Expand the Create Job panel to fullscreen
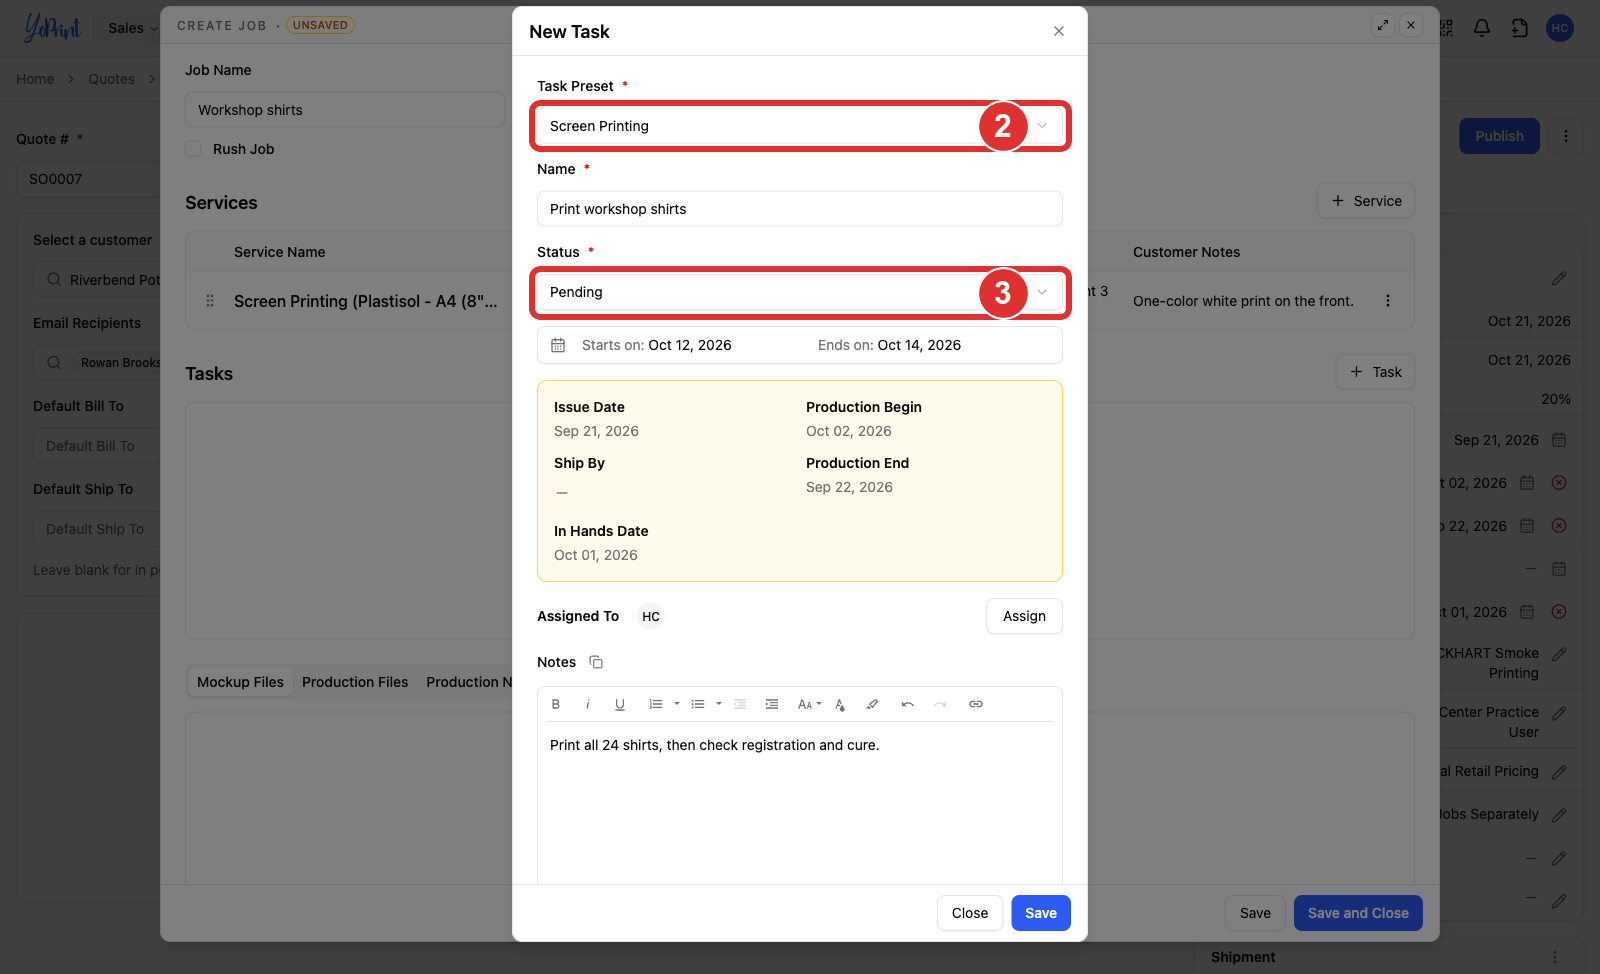 click(x=1383, y=25)
